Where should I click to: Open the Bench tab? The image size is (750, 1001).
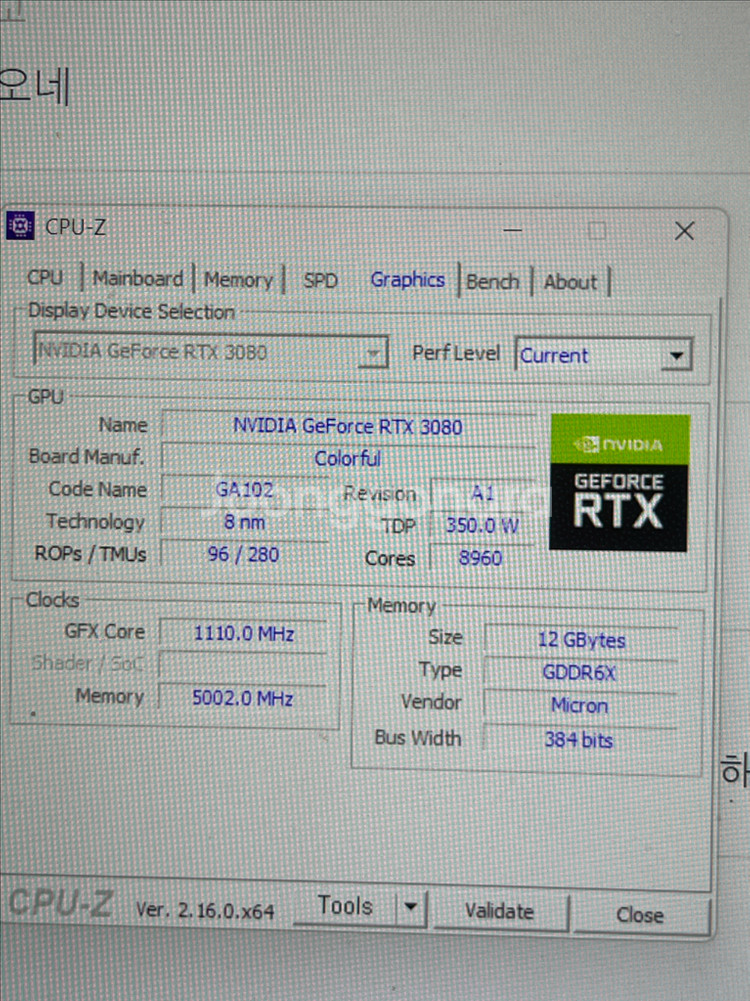(x=493, y=282)
